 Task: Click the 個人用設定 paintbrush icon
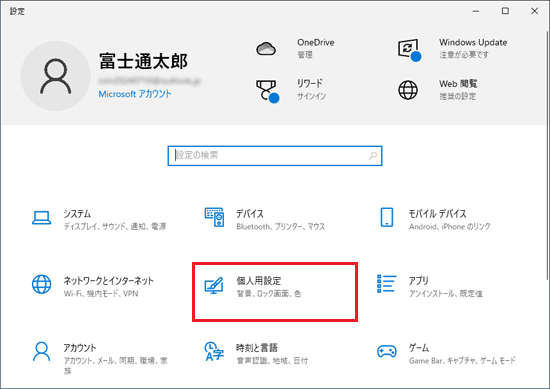[x=214, y=286]
